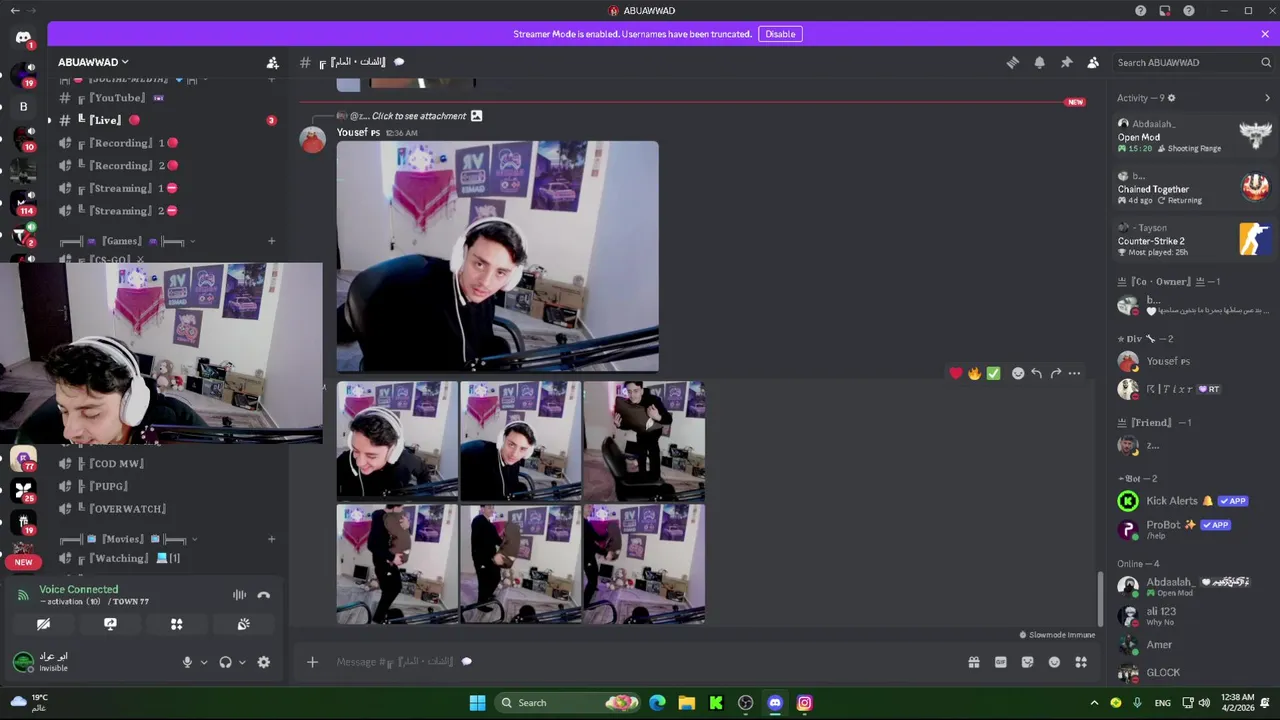Image resolution: width=1280 pixels, height=720 pixels.
Task: Add attachment with the plus button
Action: click(x=312, y=662)
